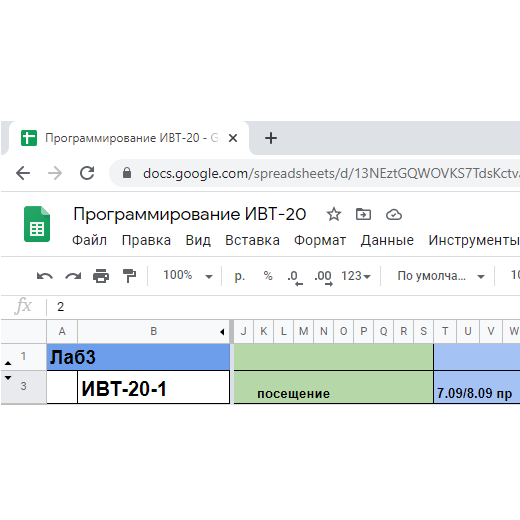Open the По умолча... font dropdown
Viewport: 520px width, 520px height.
(x=441, y=276)
